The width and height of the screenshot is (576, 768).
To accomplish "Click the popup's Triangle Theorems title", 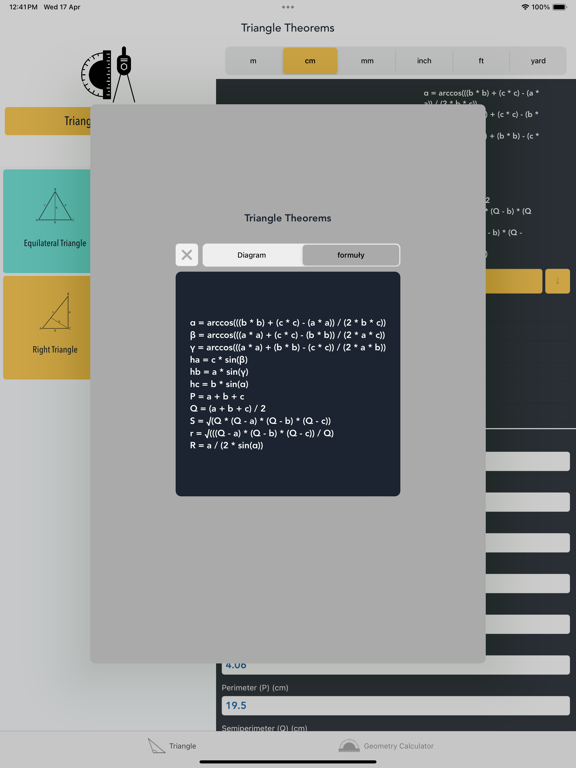I will [288, 218].
